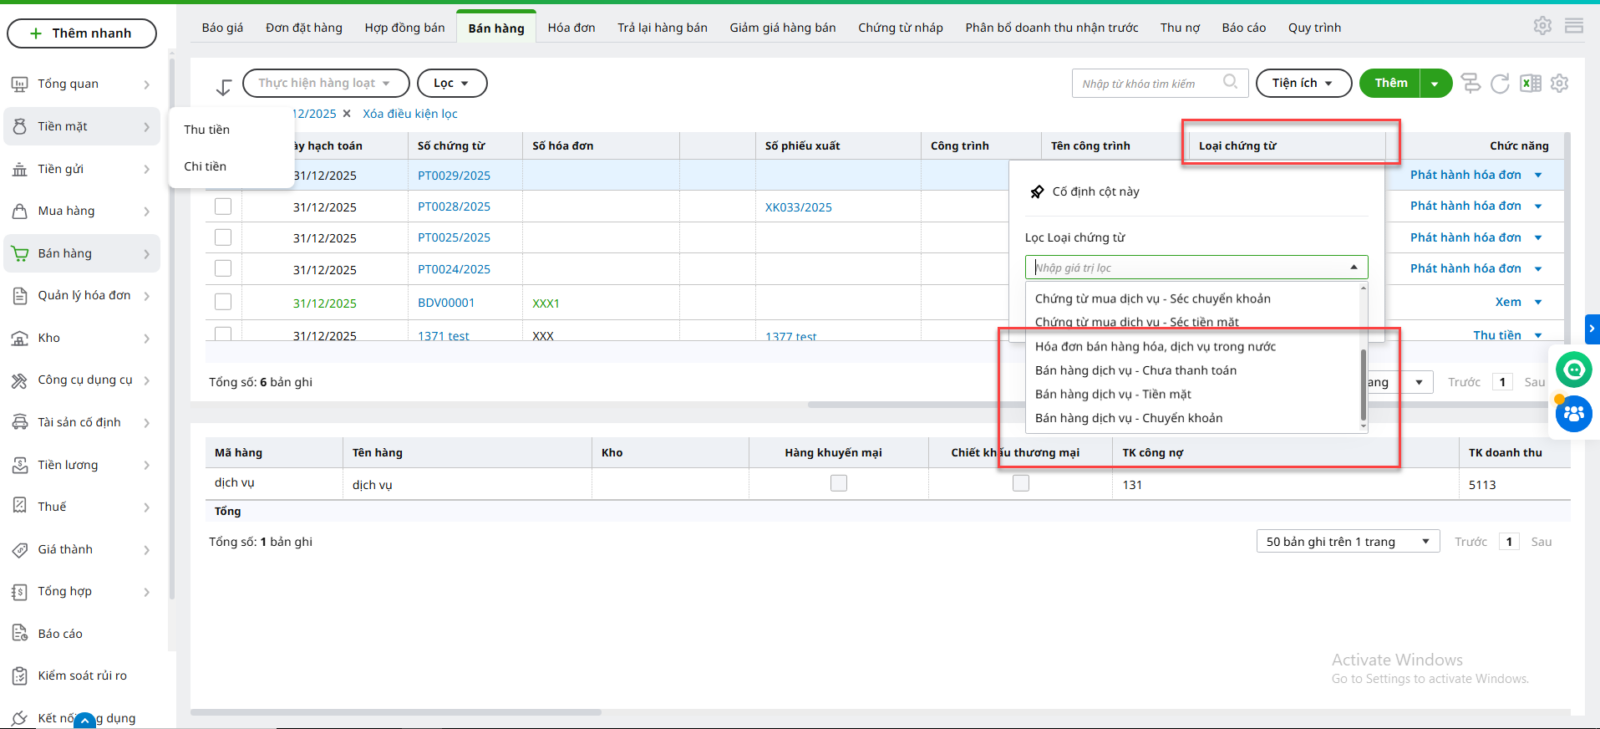
Task: Click the Excel export icon
Action: tap(1530, 84)
